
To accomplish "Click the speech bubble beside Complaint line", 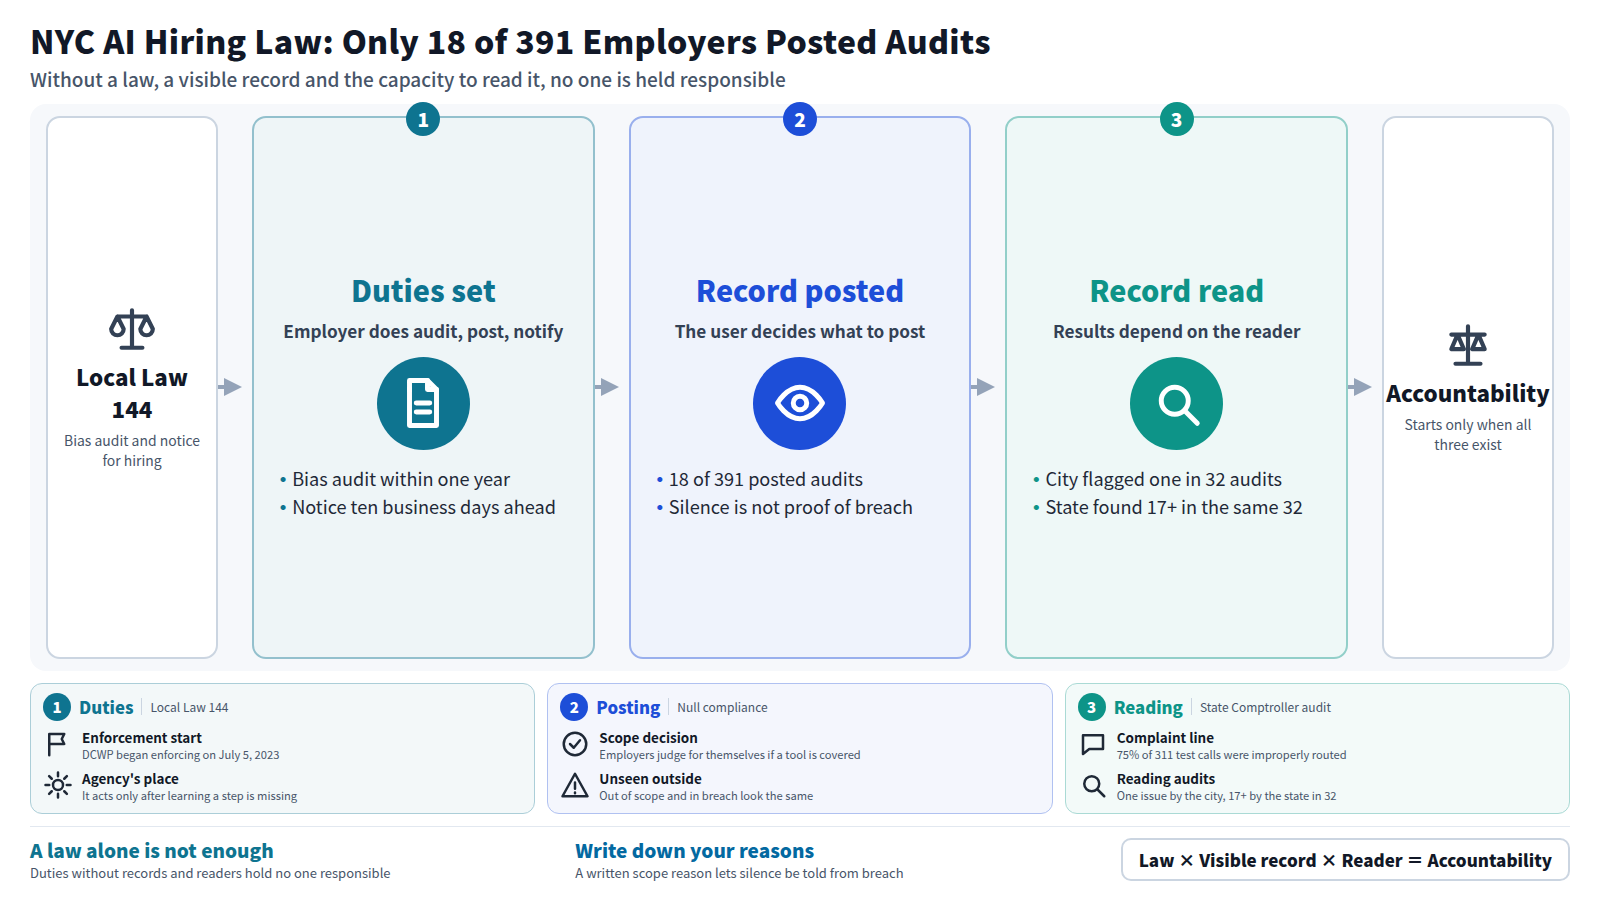I will 1093,745.
